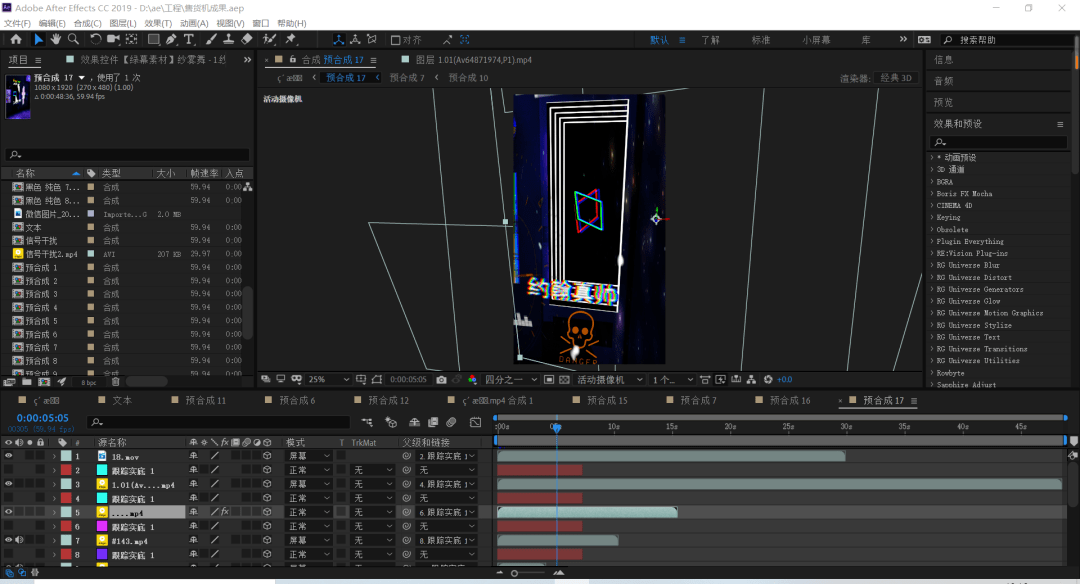Delete selected item with trash icon
This screenshot has width=1080, height=584.
(x=115, y=381)
